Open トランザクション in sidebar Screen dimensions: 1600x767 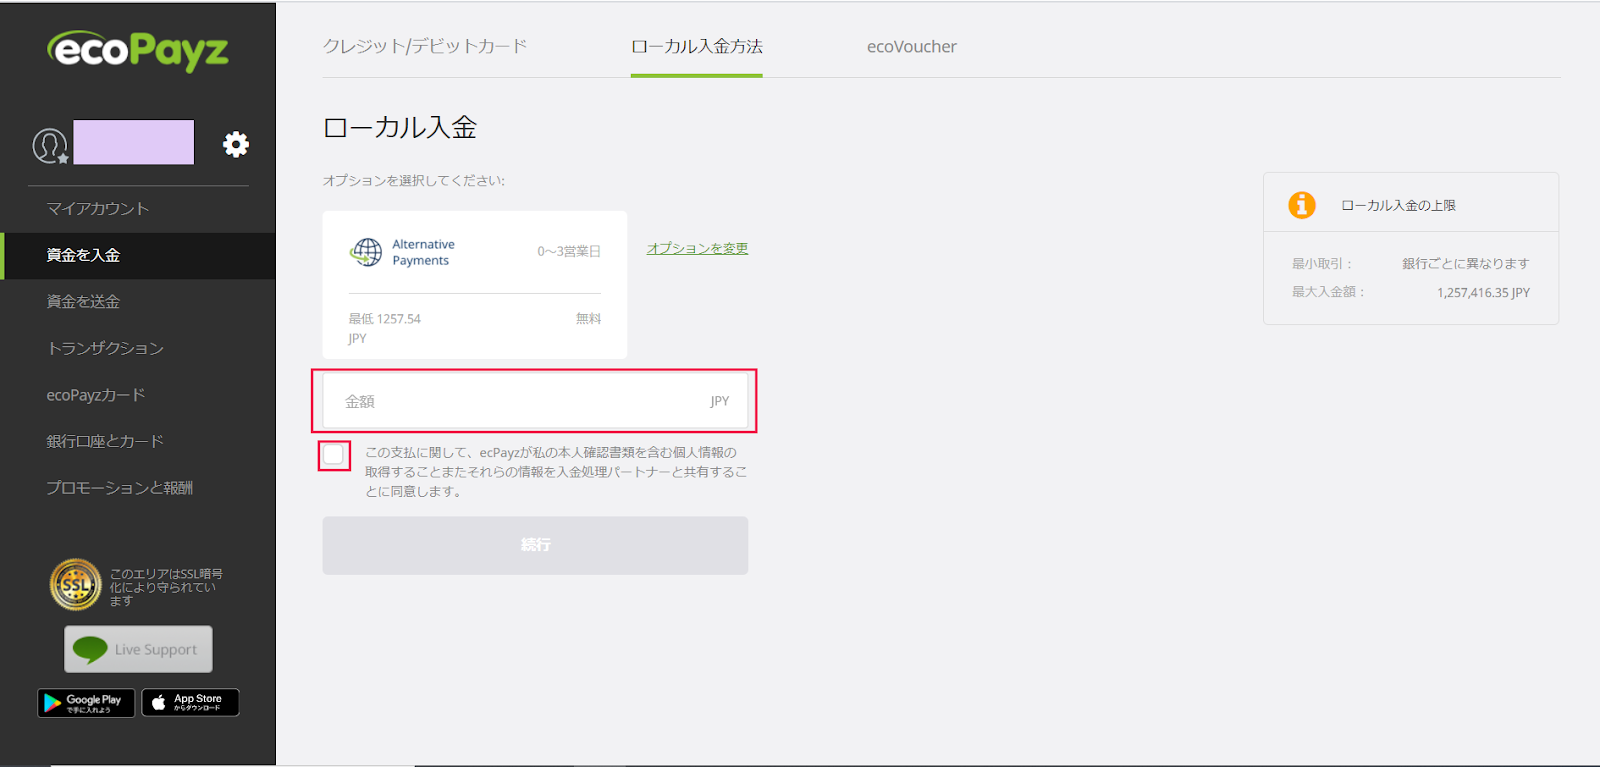[x=105, y=348]
